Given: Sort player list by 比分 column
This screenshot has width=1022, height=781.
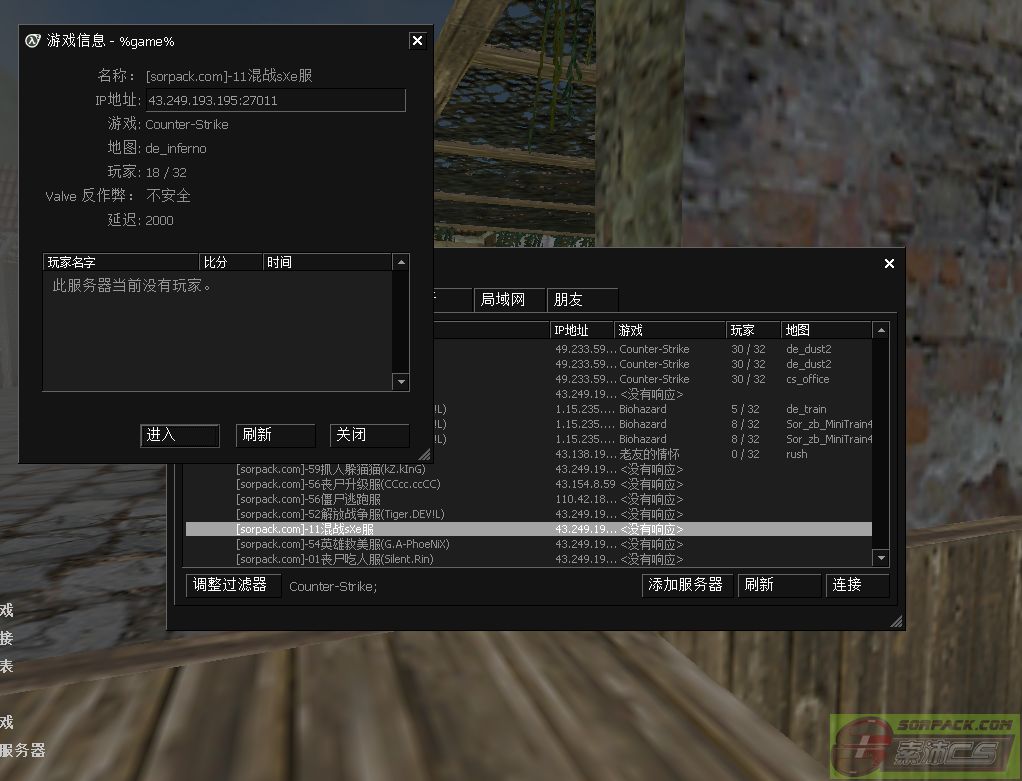Looking at the screenshot, I should pyautogui.click(x=231, y=262).
